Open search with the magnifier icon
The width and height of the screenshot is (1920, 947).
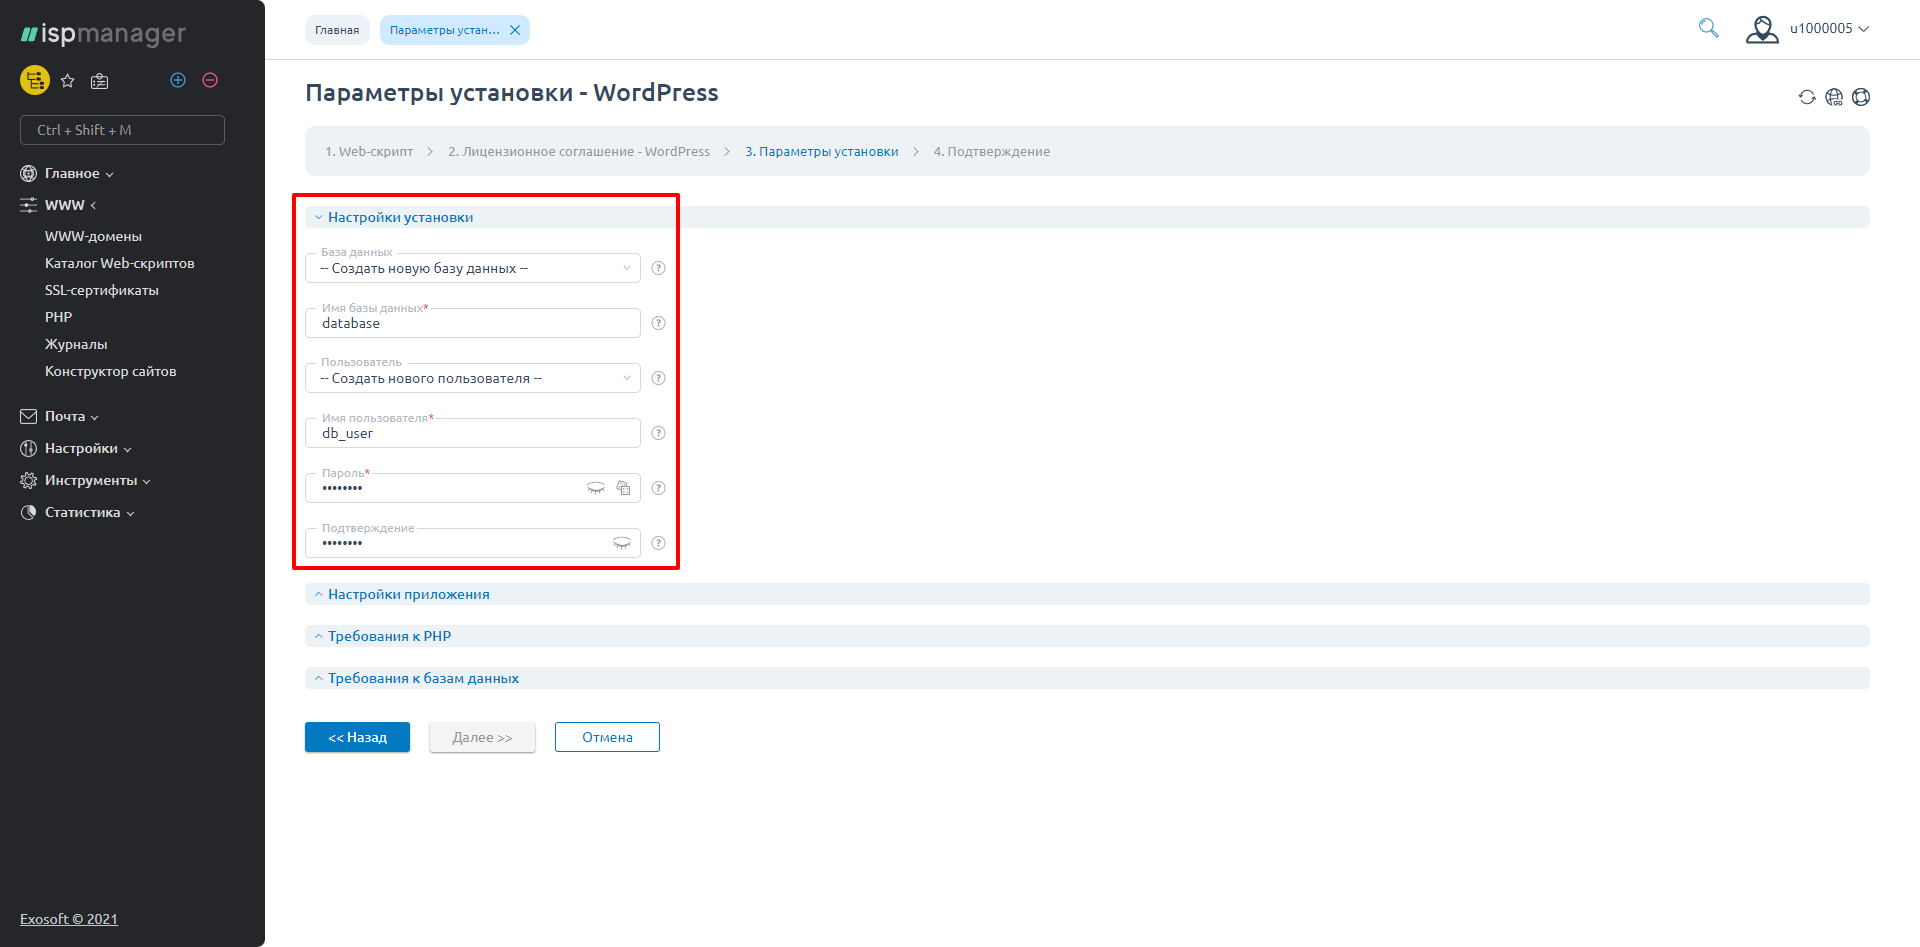1708,29
